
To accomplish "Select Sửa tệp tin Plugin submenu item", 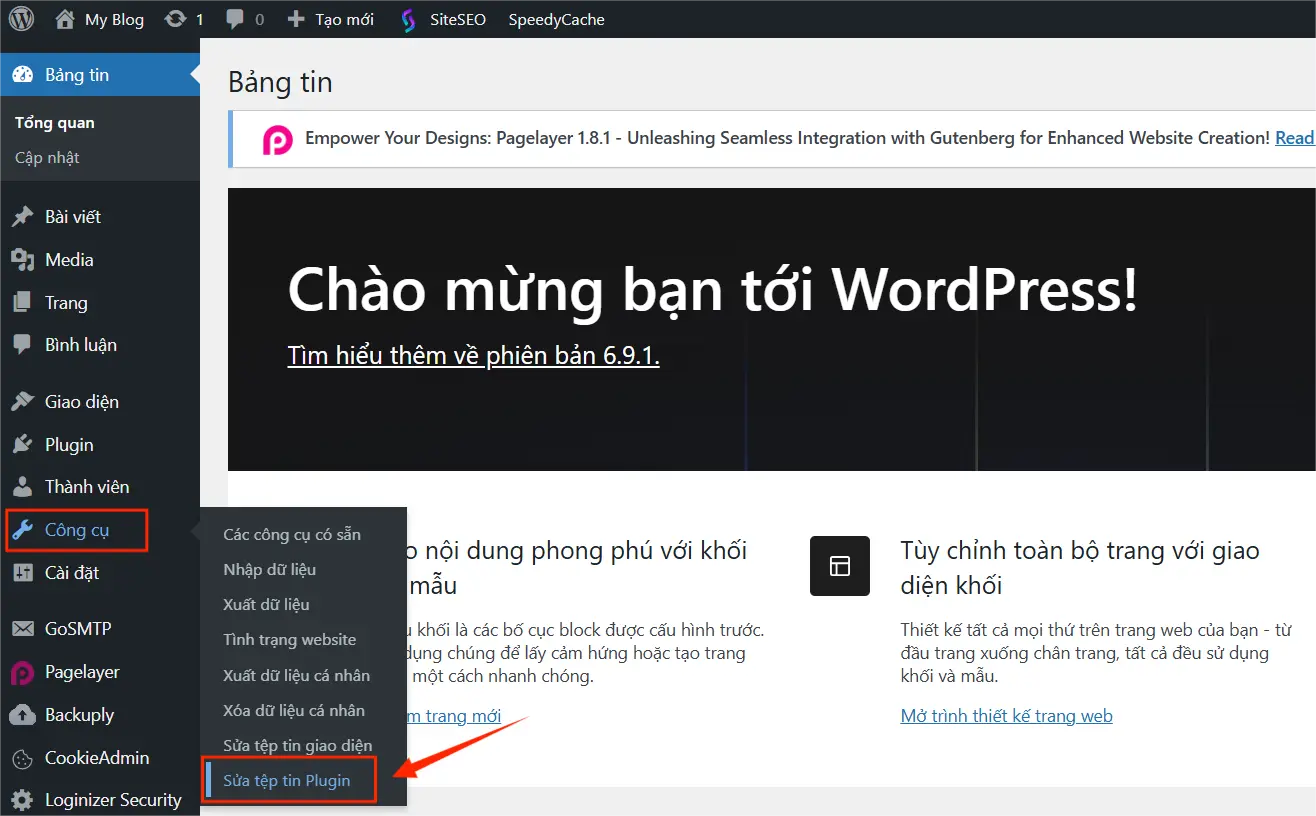I will pyautogui.click(x=287, y=781).
